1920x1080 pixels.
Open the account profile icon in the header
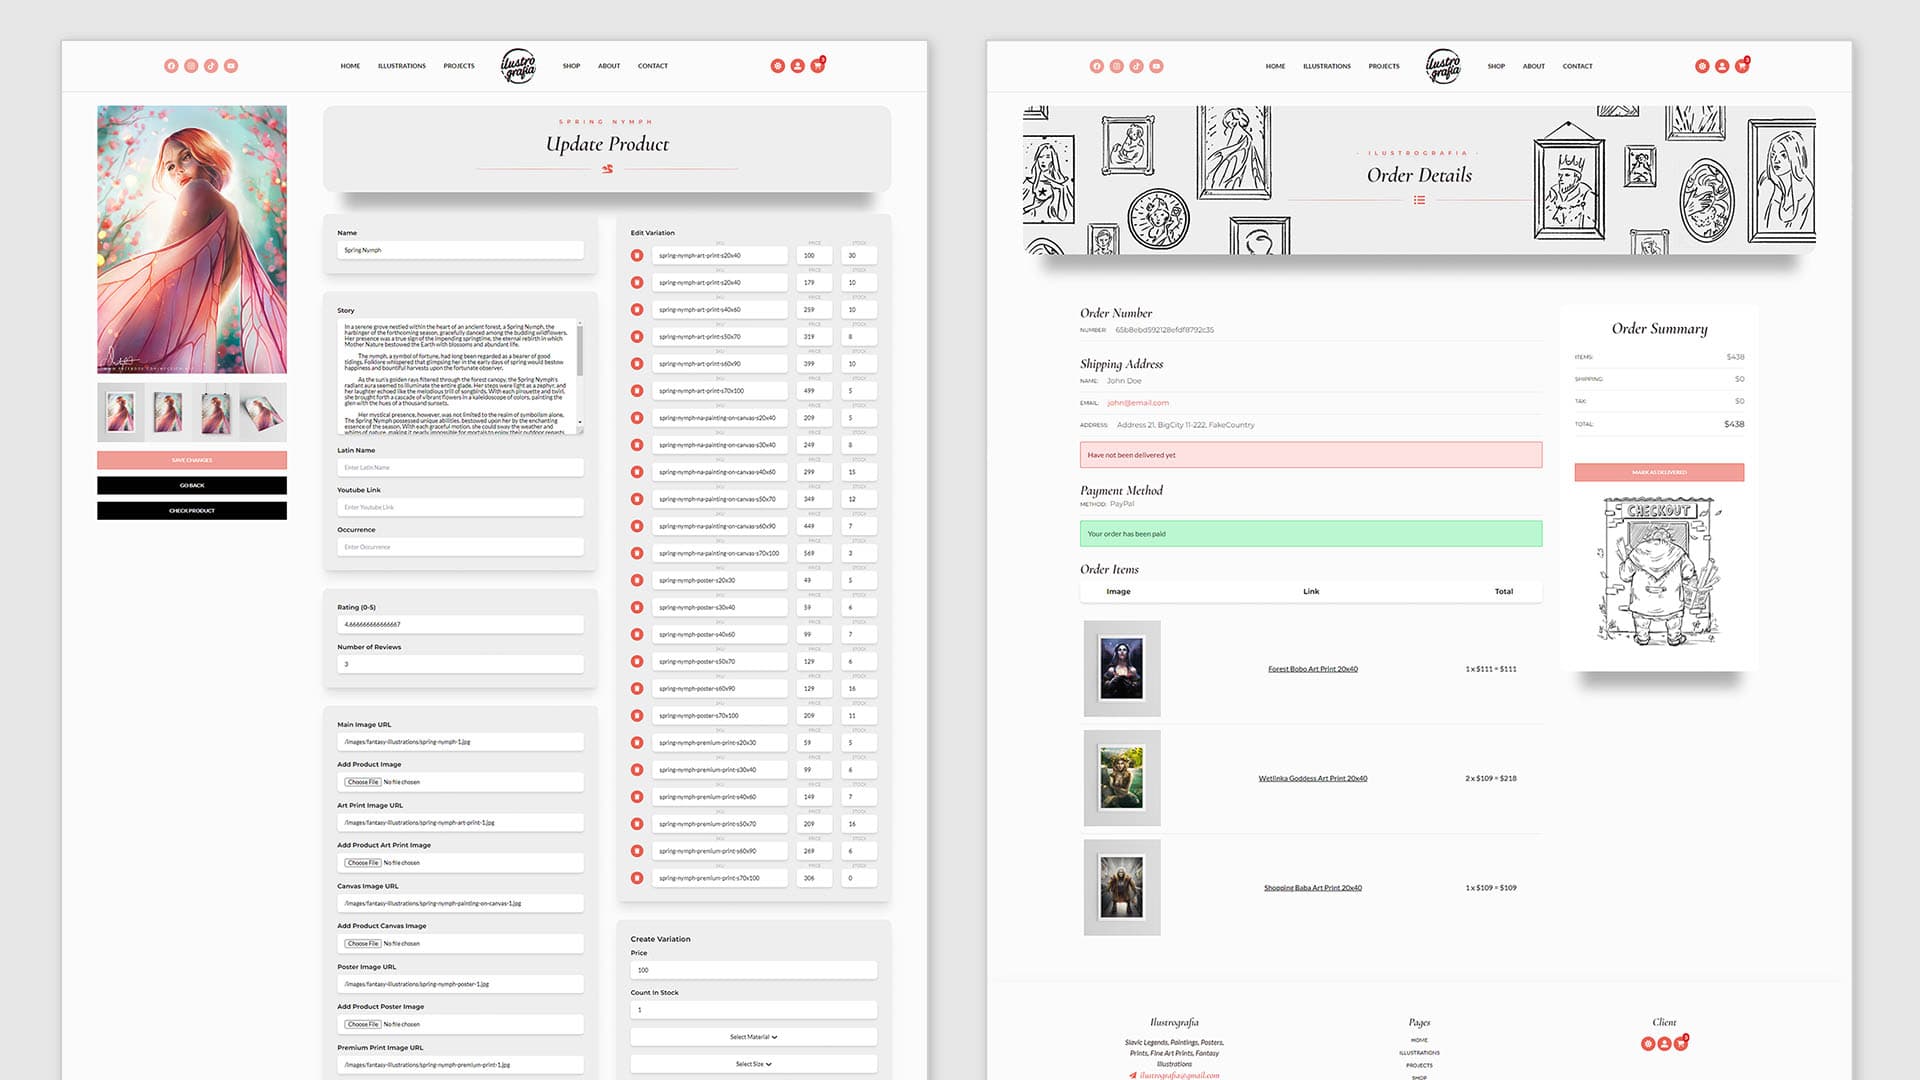(x=798, y=65)
